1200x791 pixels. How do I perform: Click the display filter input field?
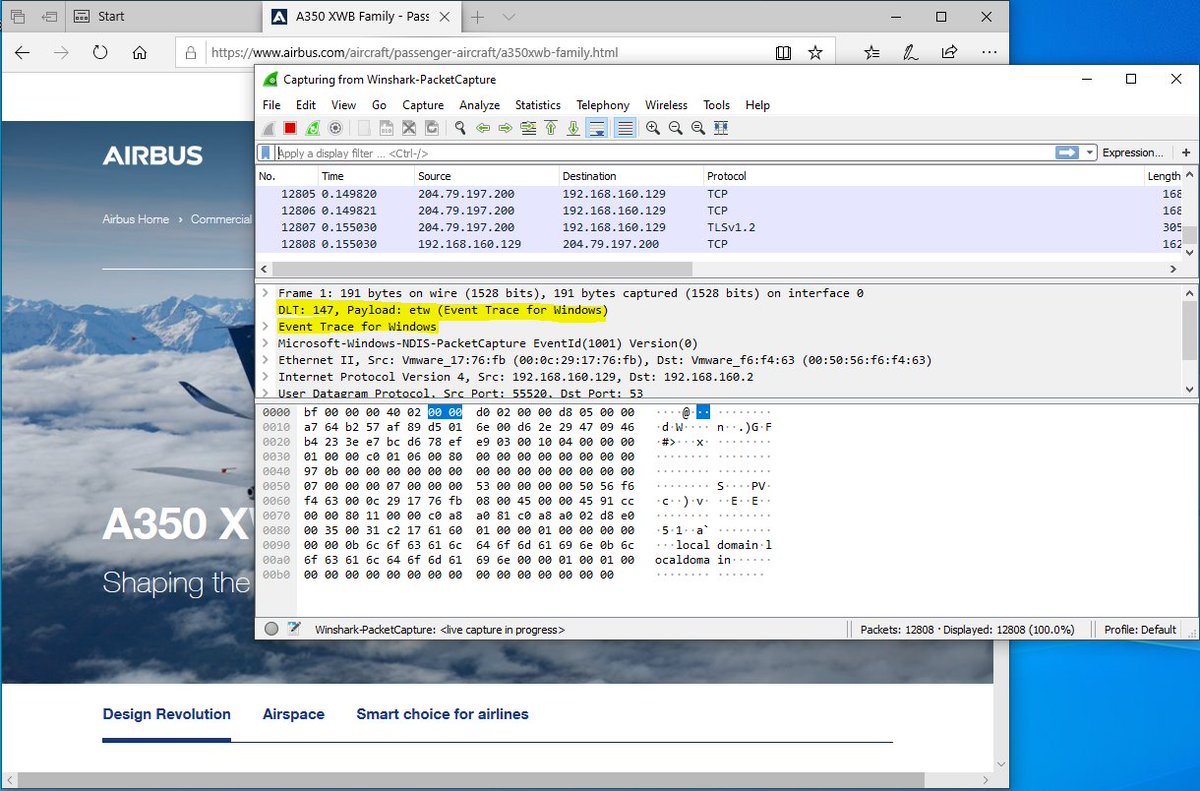click(664, 153)
